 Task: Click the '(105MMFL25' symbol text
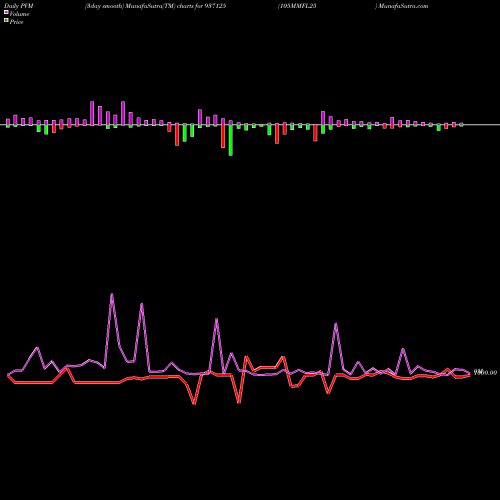point(297,6)
